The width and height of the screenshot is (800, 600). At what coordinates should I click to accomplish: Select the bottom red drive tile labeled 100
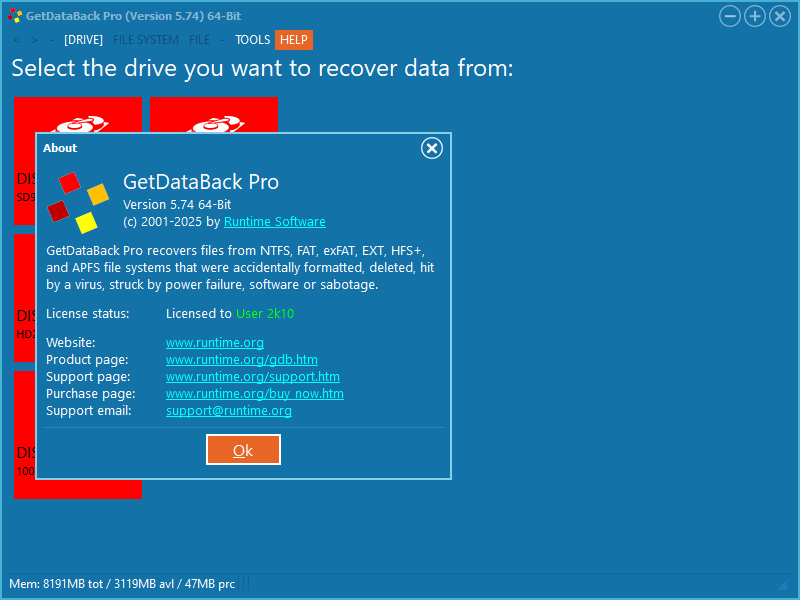(x=78, y=489)
